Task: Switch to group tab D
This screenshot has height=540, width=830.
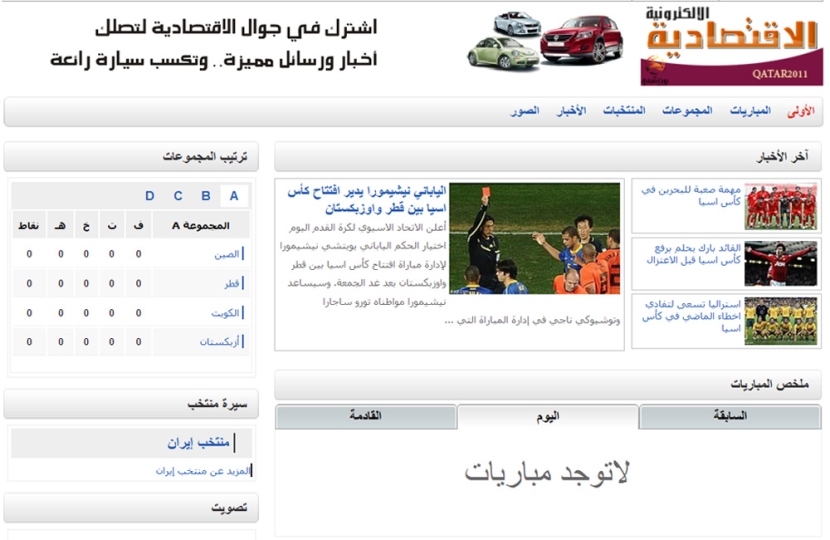Action: point(150,196)
